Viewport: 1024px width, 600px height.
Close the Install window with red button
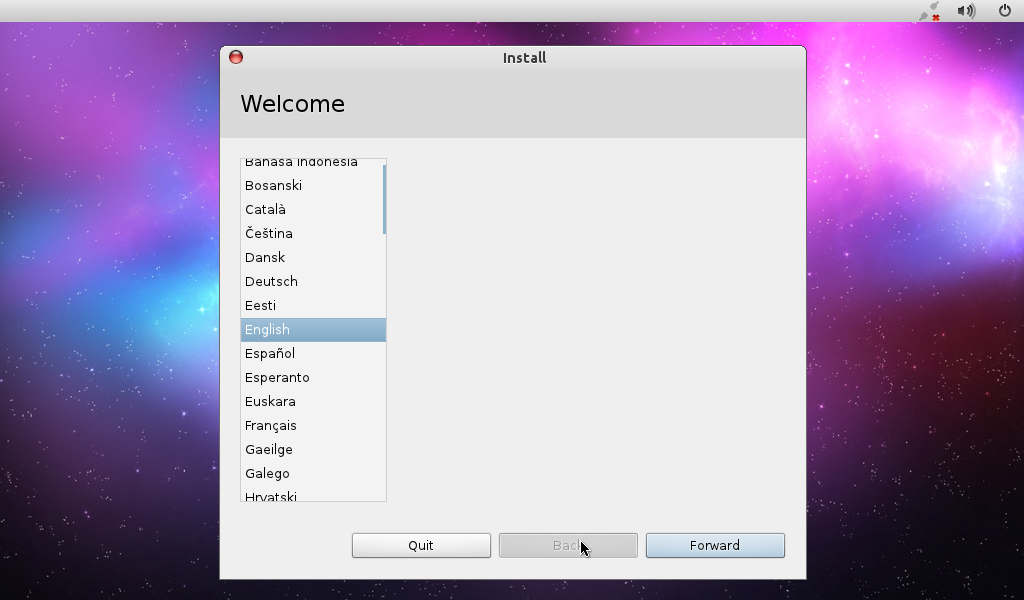[x=236, y=57]
